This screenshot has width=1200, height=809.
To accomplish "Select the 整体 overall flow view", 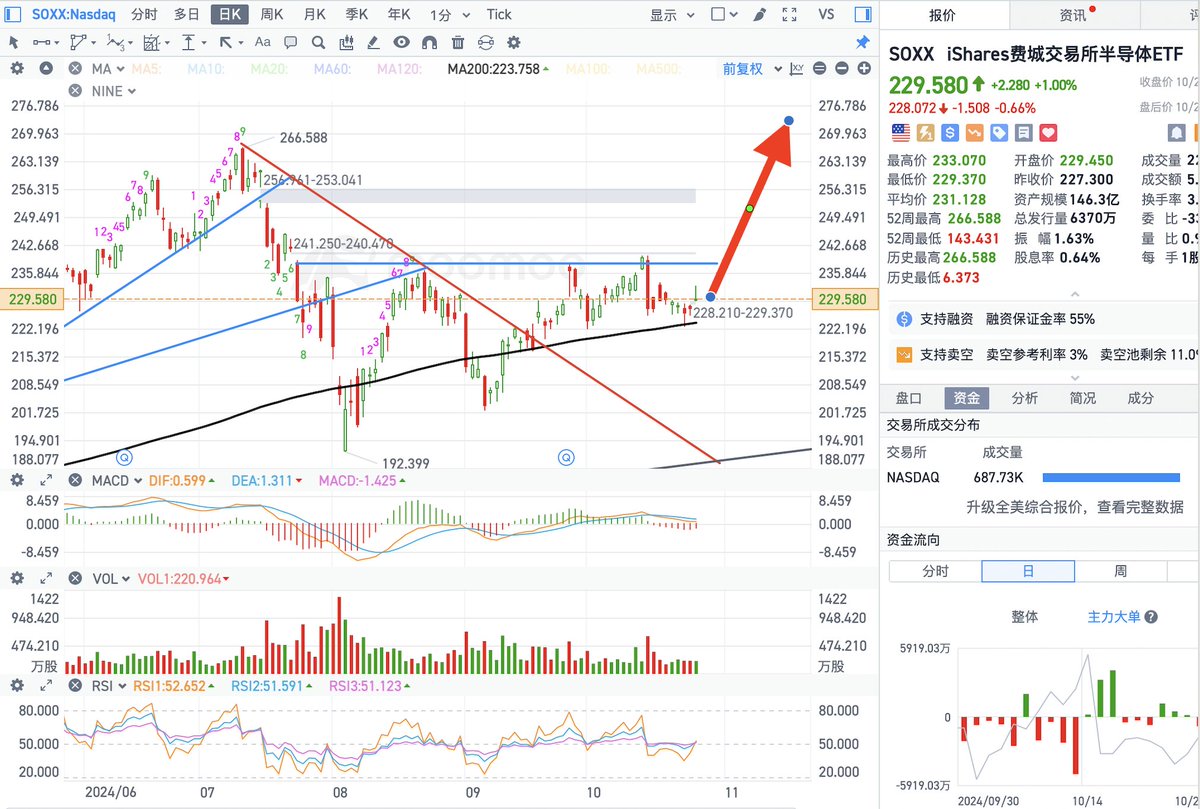I will pyautogui.click(x=1024, y=616).
